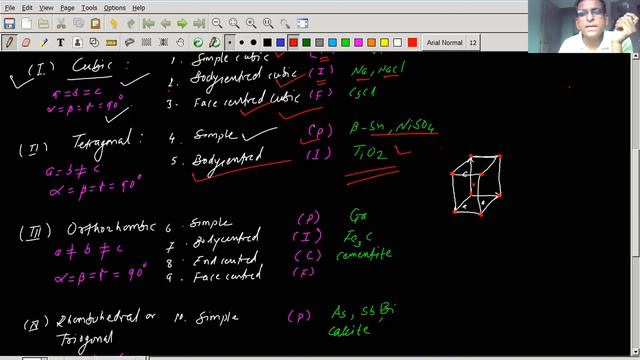Click the Paste clipboard icon

[96, 23]
